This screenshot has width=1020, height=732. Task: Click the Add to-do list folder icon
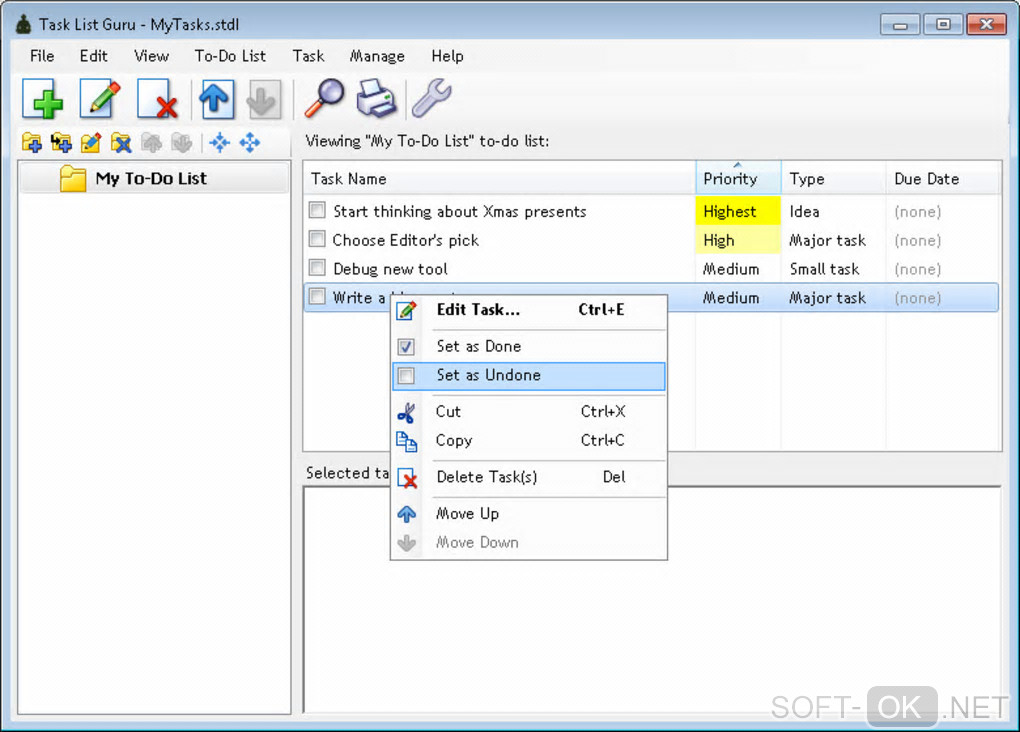click(31, 142)
